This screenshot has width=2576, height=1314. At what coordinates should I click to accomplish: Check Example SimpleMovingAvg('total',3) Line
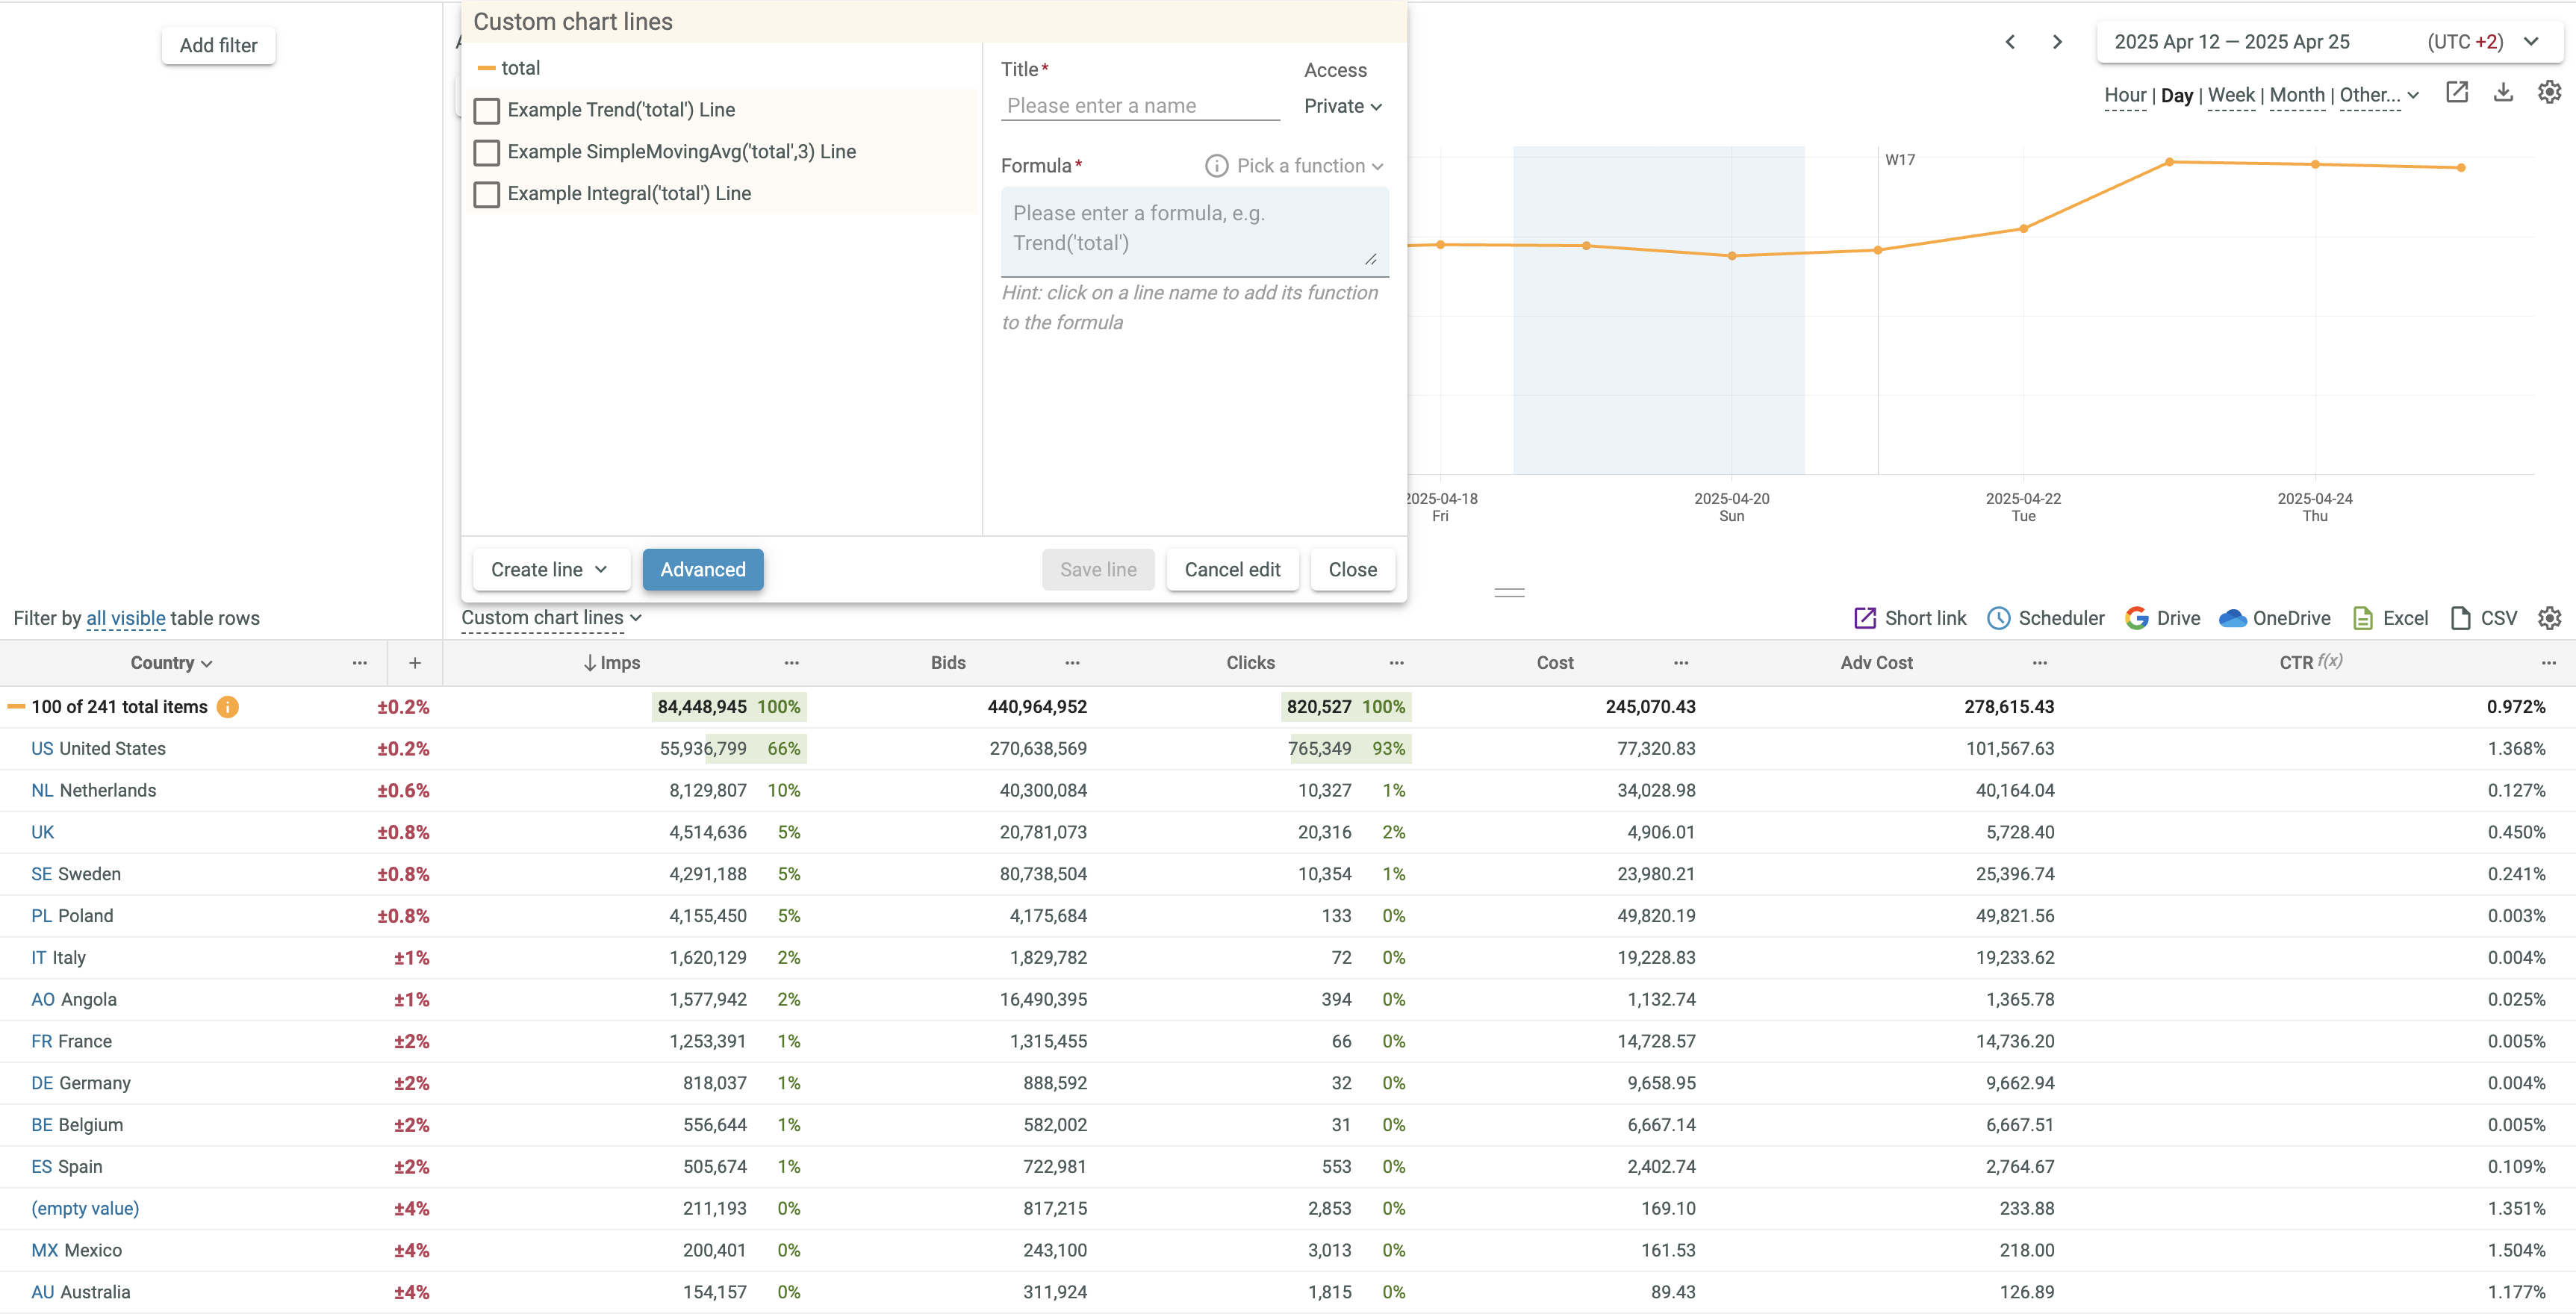pyautogui.click(x=487, y=152)
